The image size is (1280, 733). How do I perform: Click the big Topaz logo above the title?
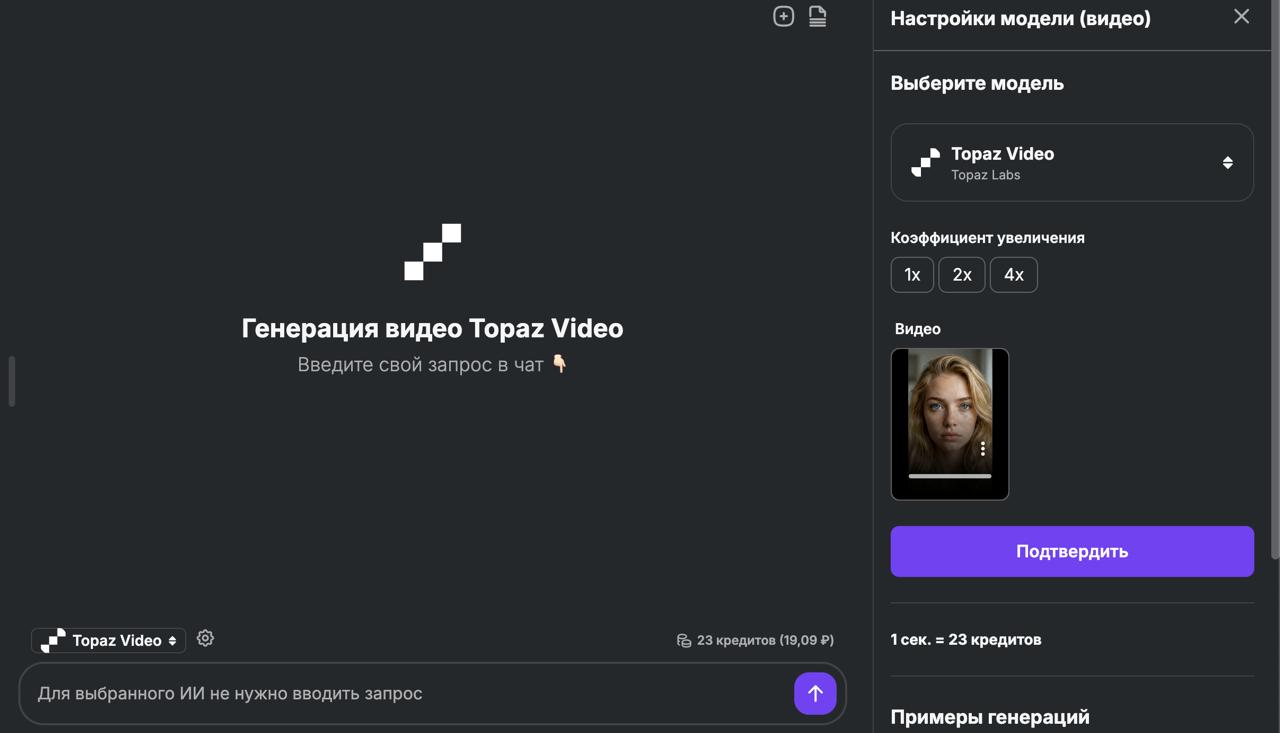tap(432, 253)
